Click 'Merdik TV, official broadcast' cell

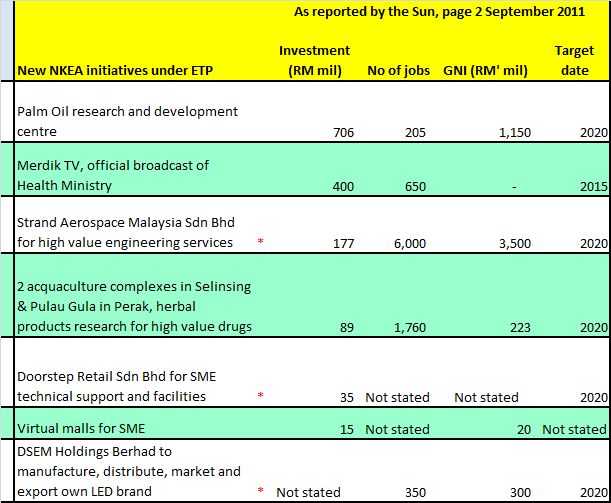(113, 175)
